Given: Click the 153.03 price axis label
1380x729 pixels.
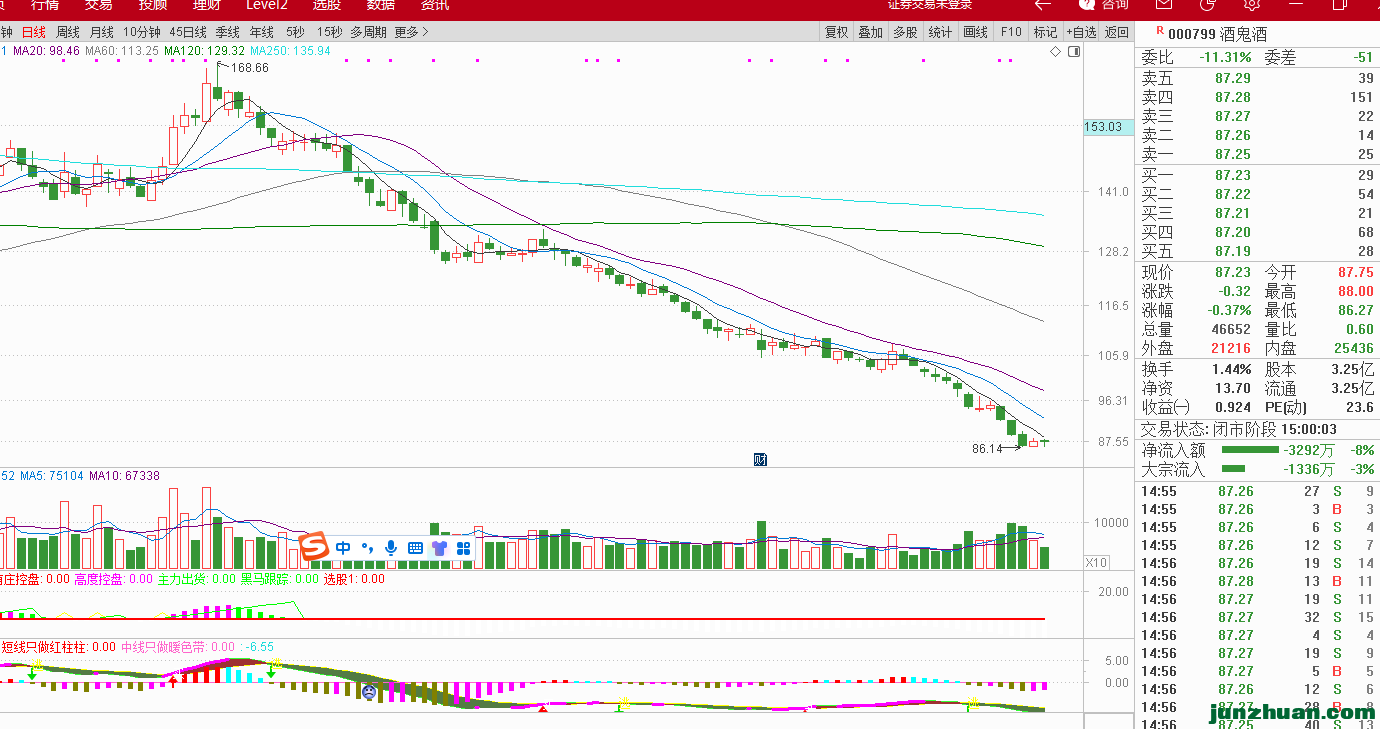Looking at the screenshot, I should 1109,127.
